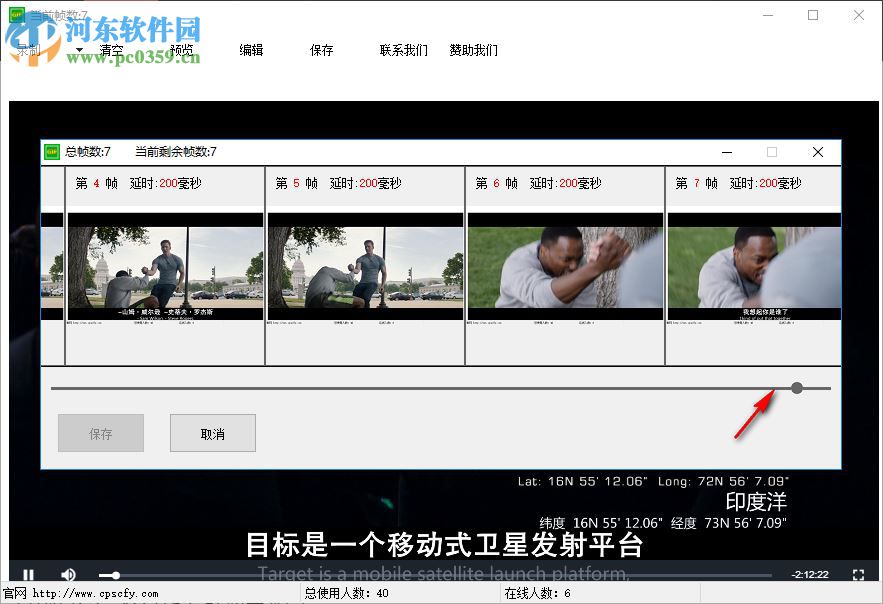Click the frame strip slider track
Screen dimensions: 883x604
point(441,388)
